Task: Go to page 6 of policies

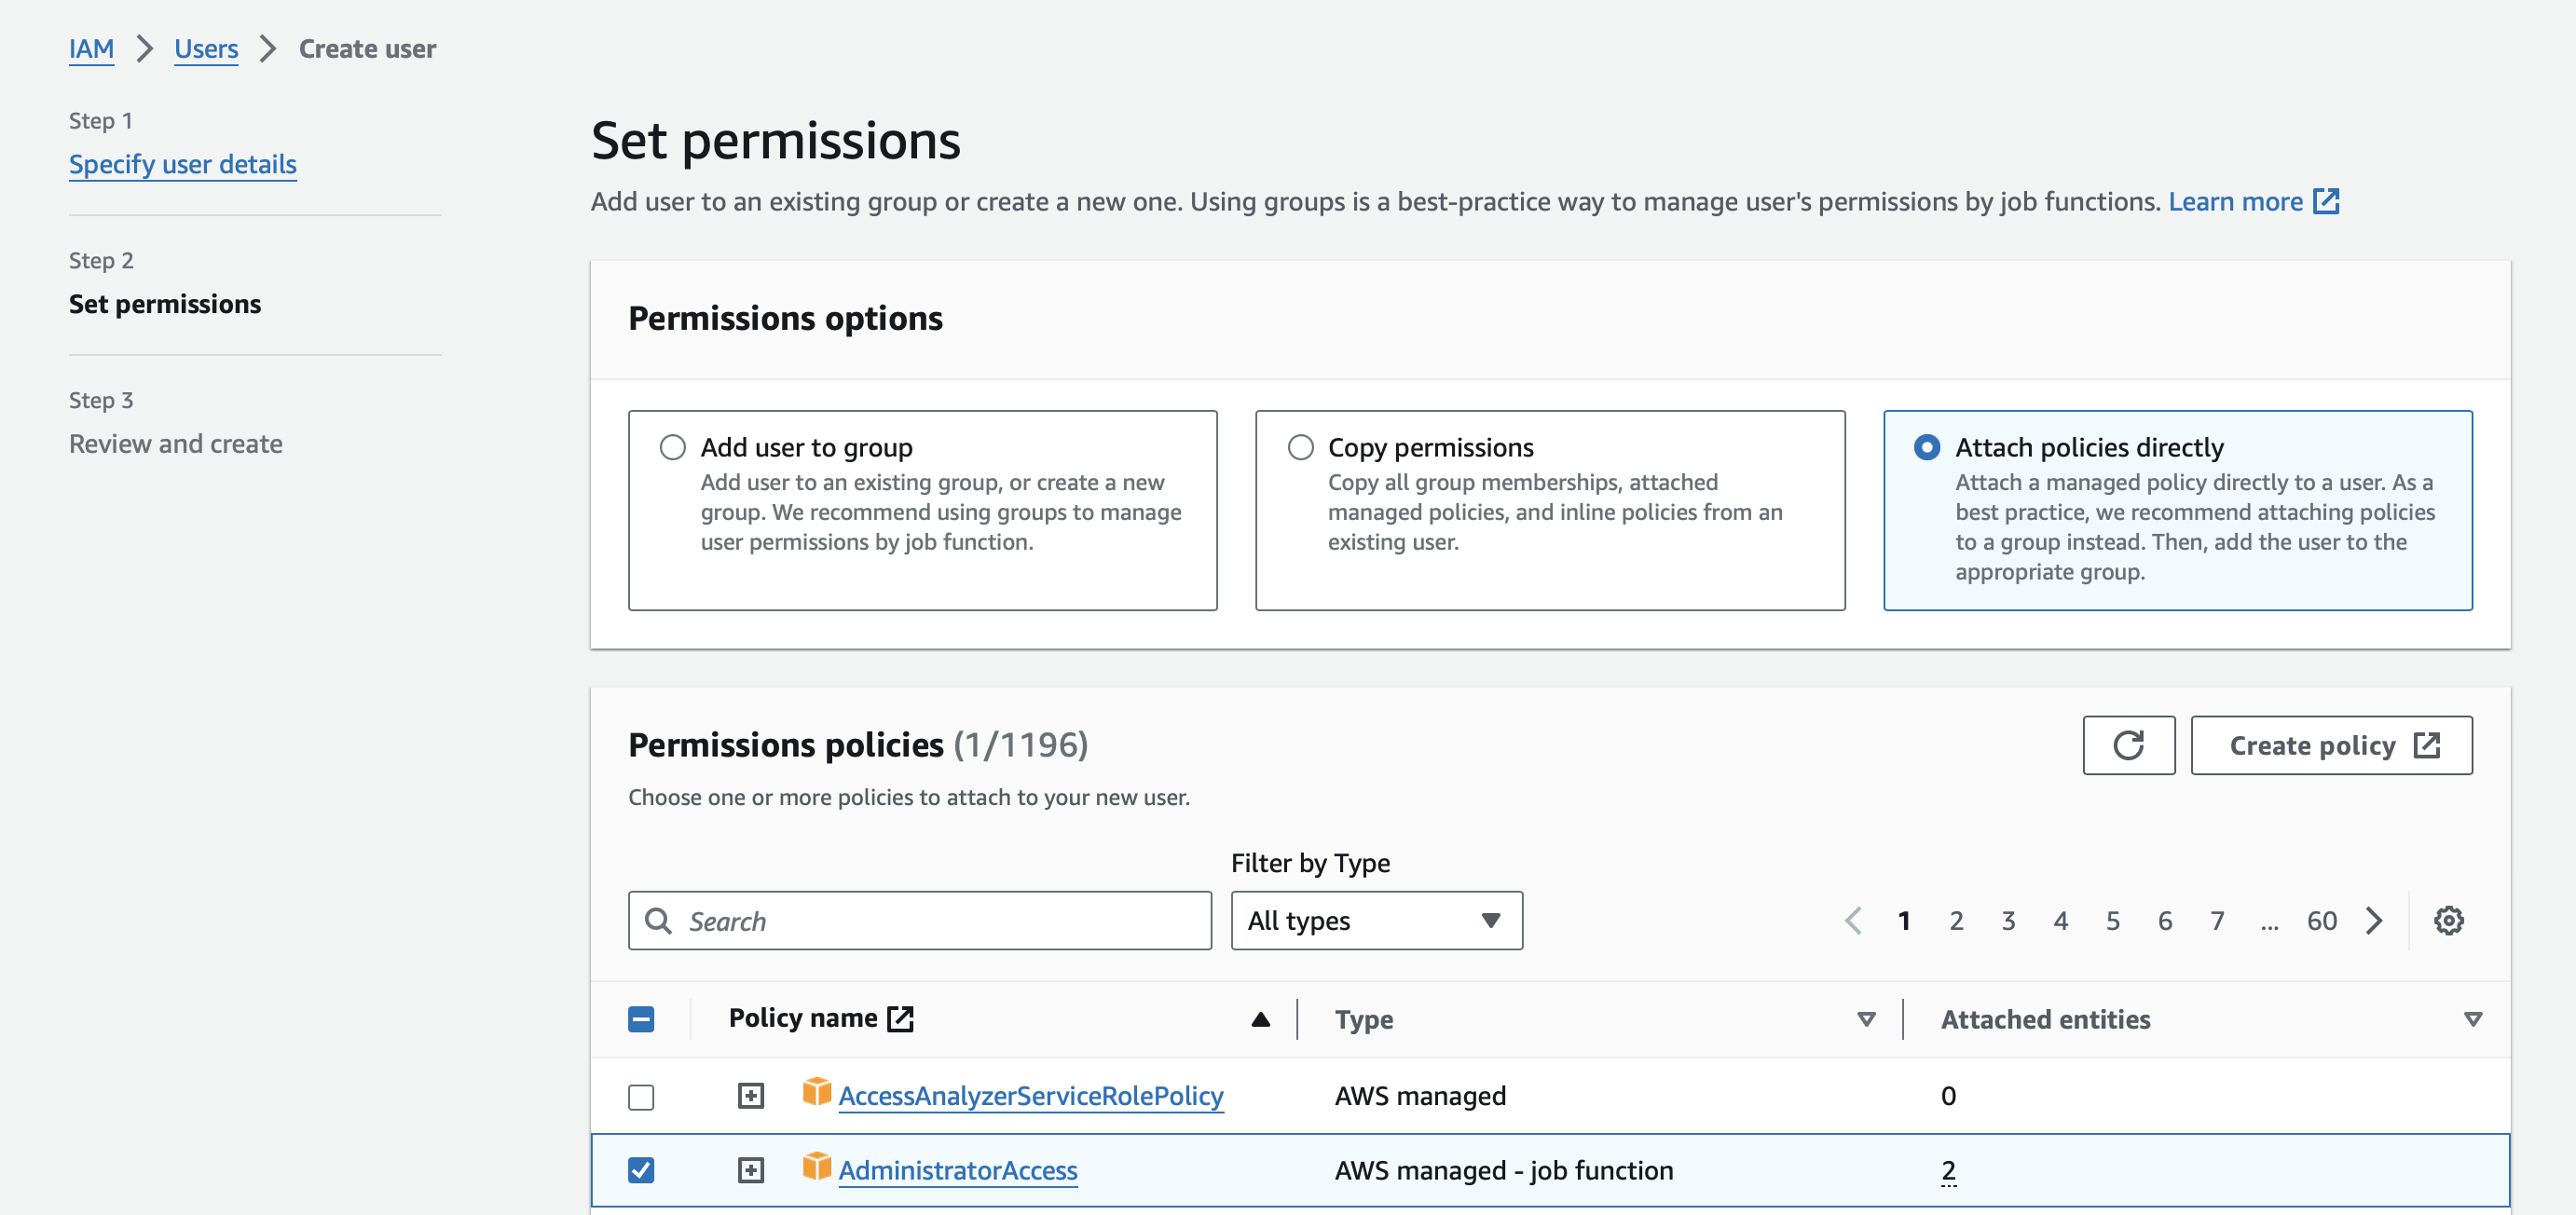Action: pyautogui.click(x=2164, y=920)
